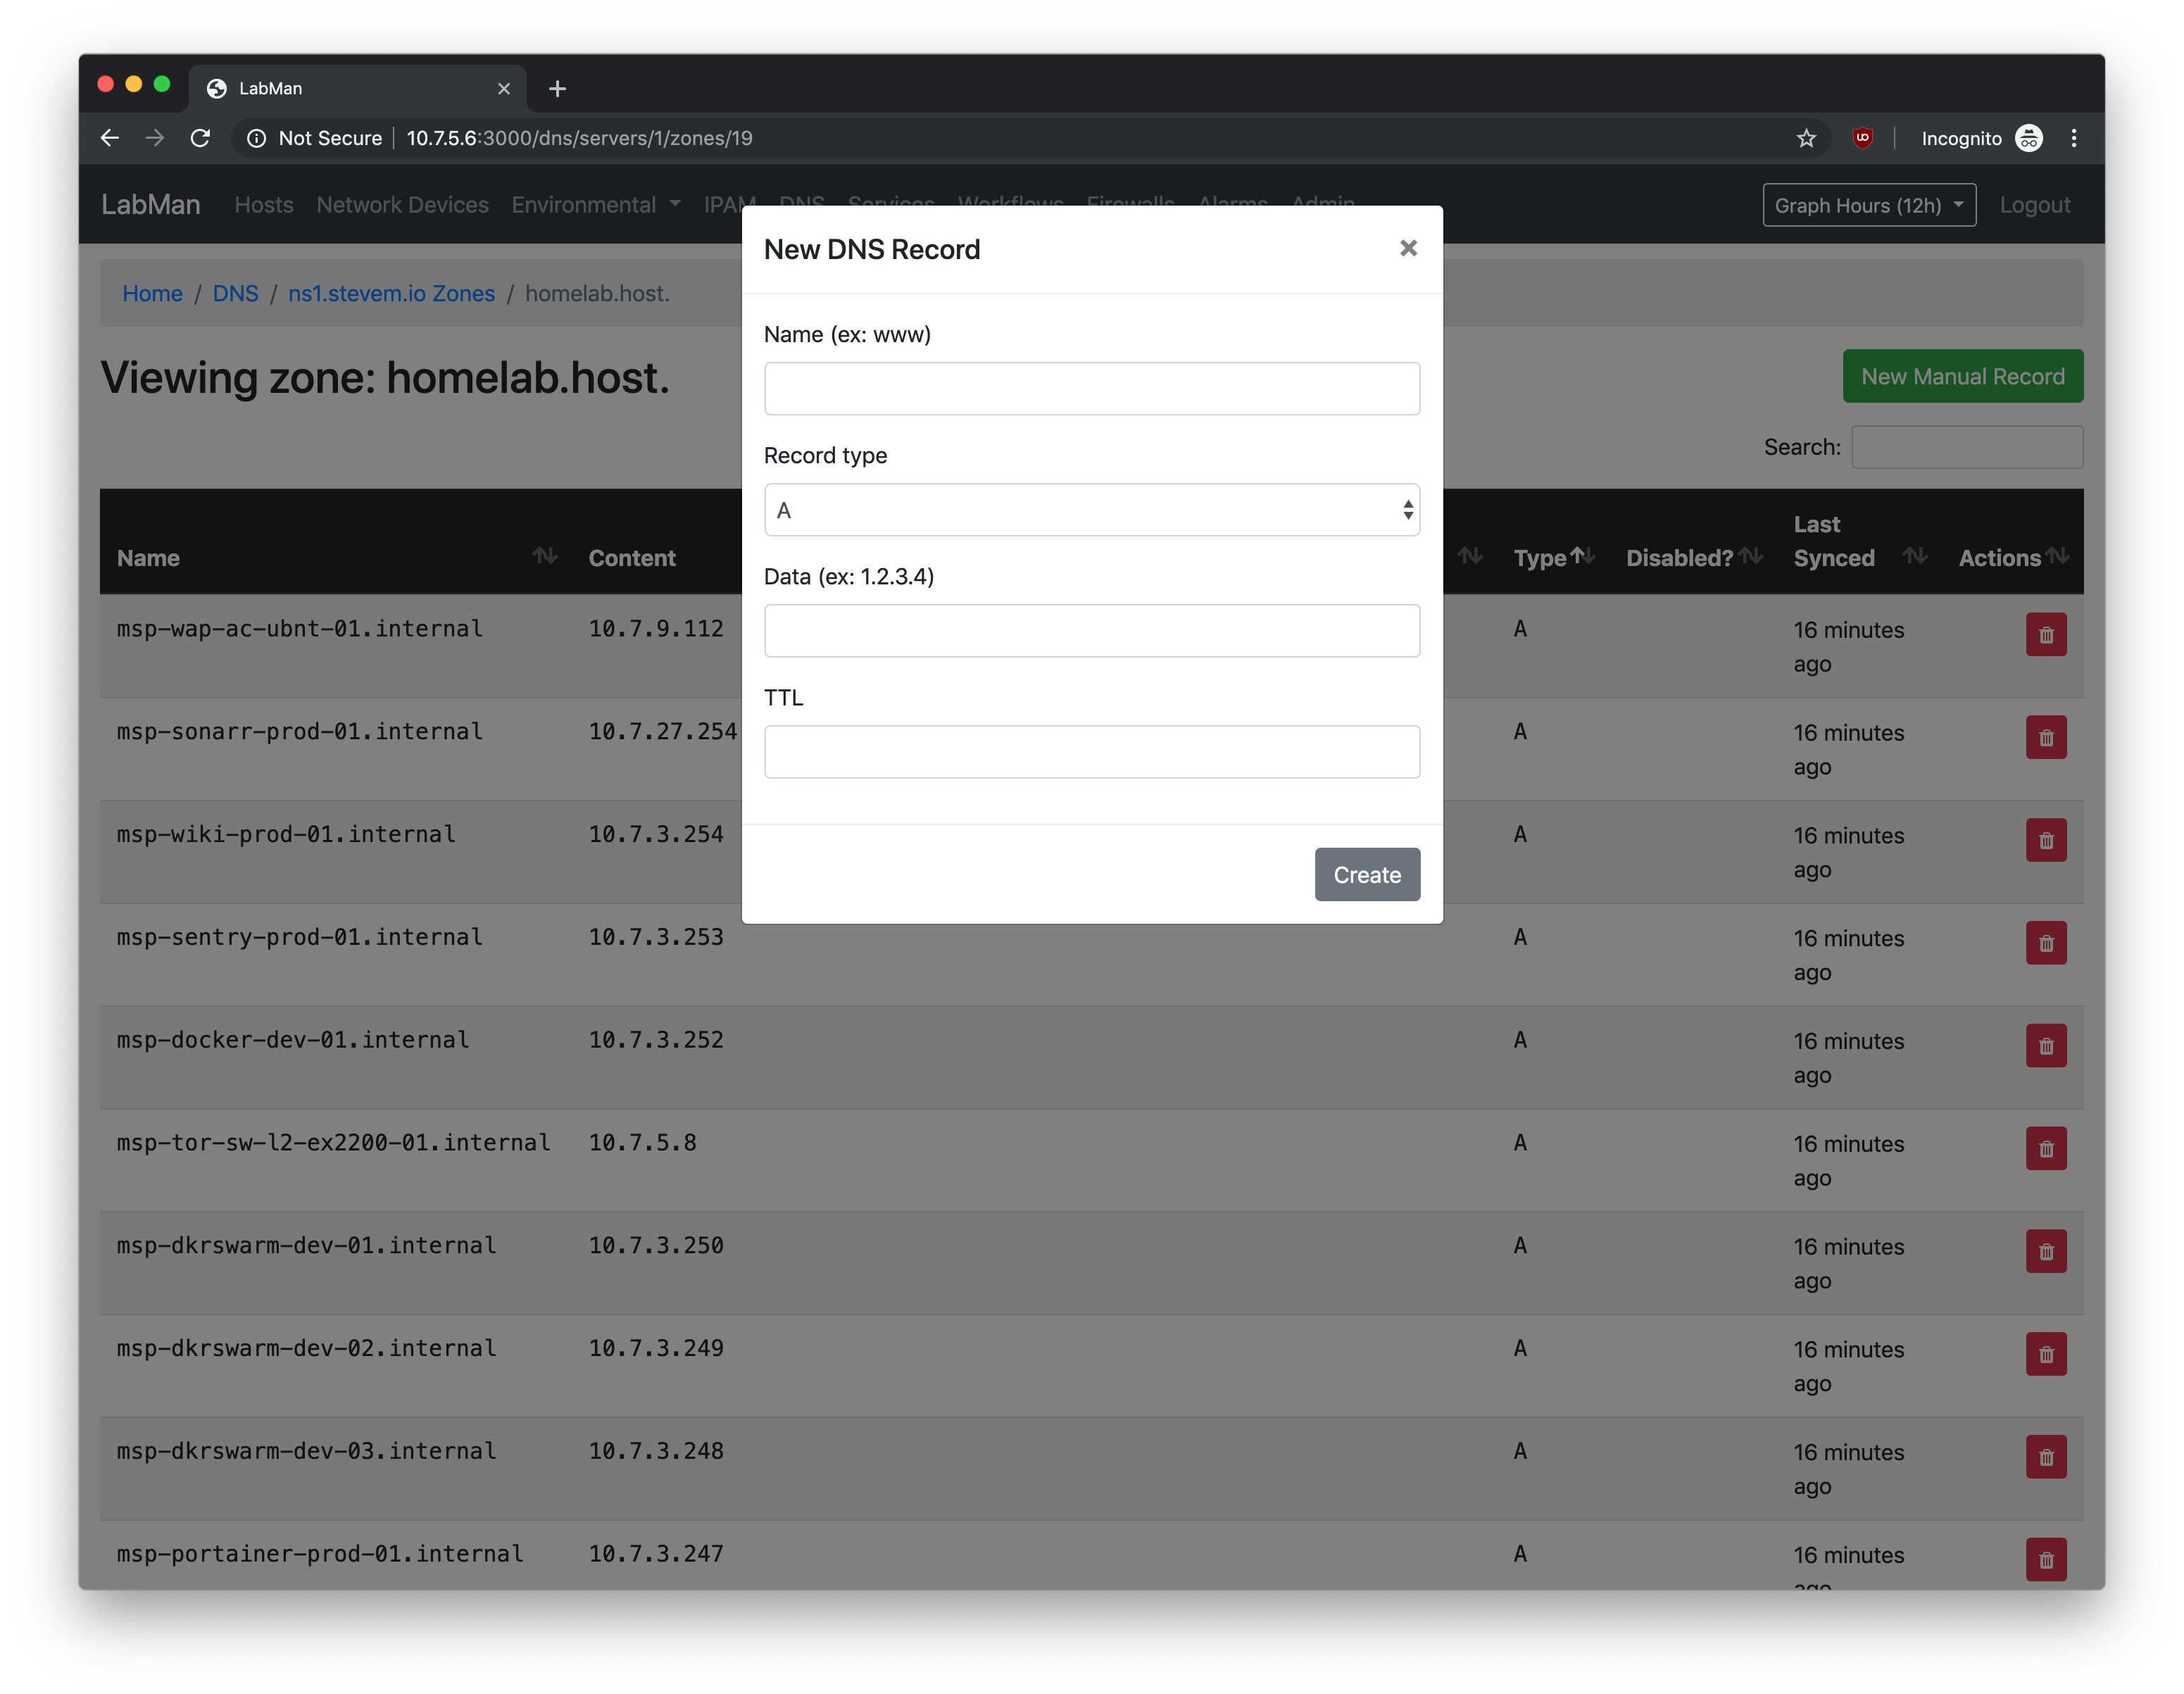Open the Hosts navigation item

264,205
